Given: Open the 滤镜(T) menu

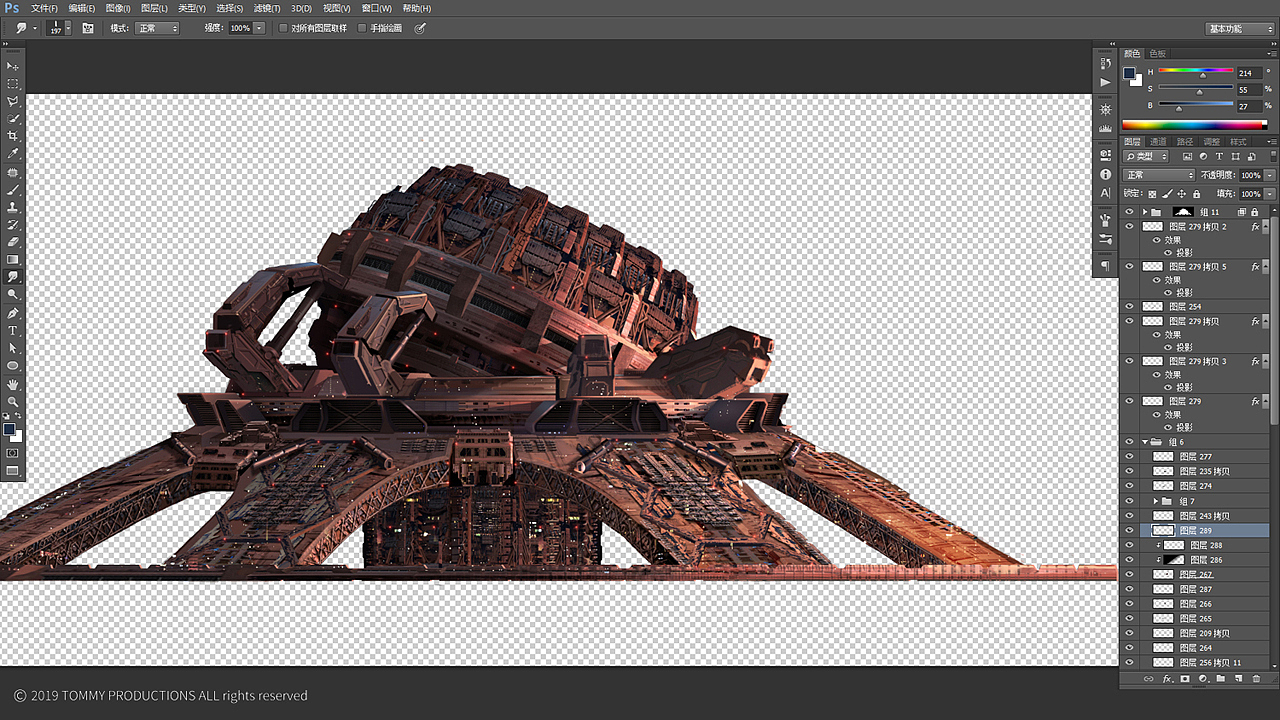Looking at the screenshot, I should tap(267, 8).
